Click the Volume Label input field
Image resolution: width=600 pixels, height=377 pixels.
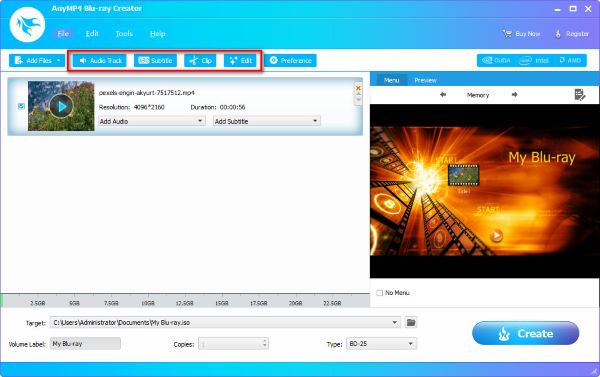pyautogui.click(x=85, y=344)
